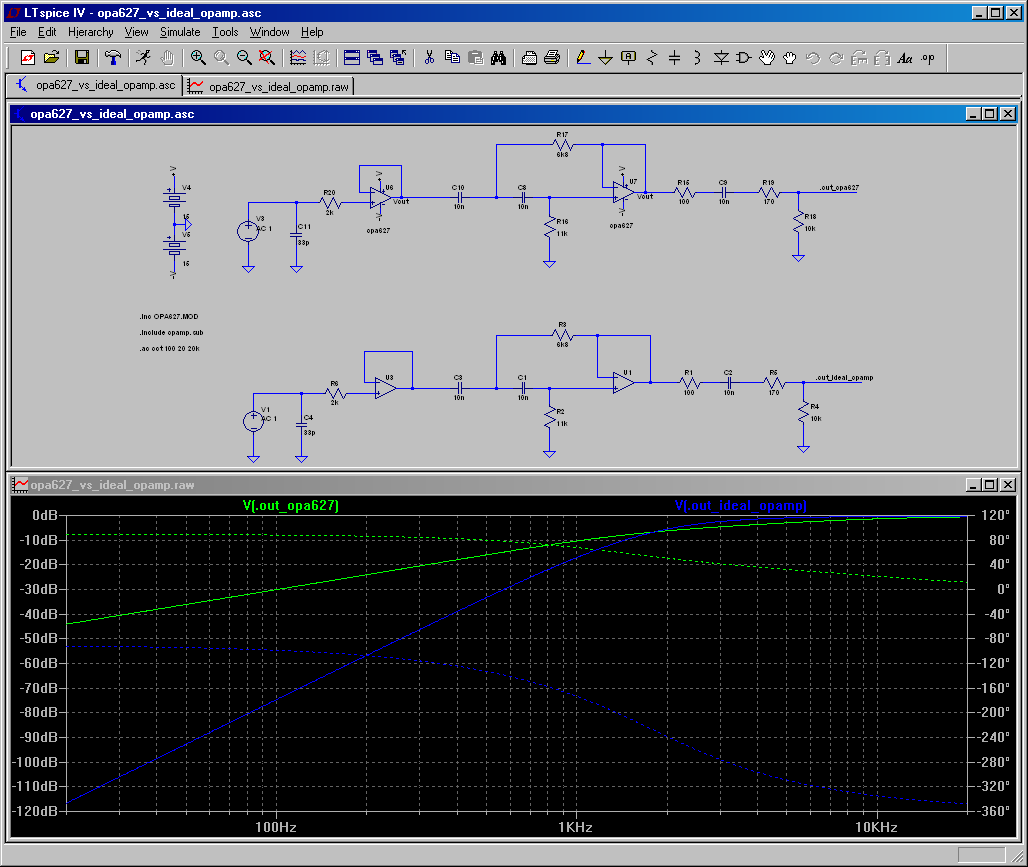Select the Label Net tool
The height and width of the screenshot is (867, 1028).
(x=628, y=58)
